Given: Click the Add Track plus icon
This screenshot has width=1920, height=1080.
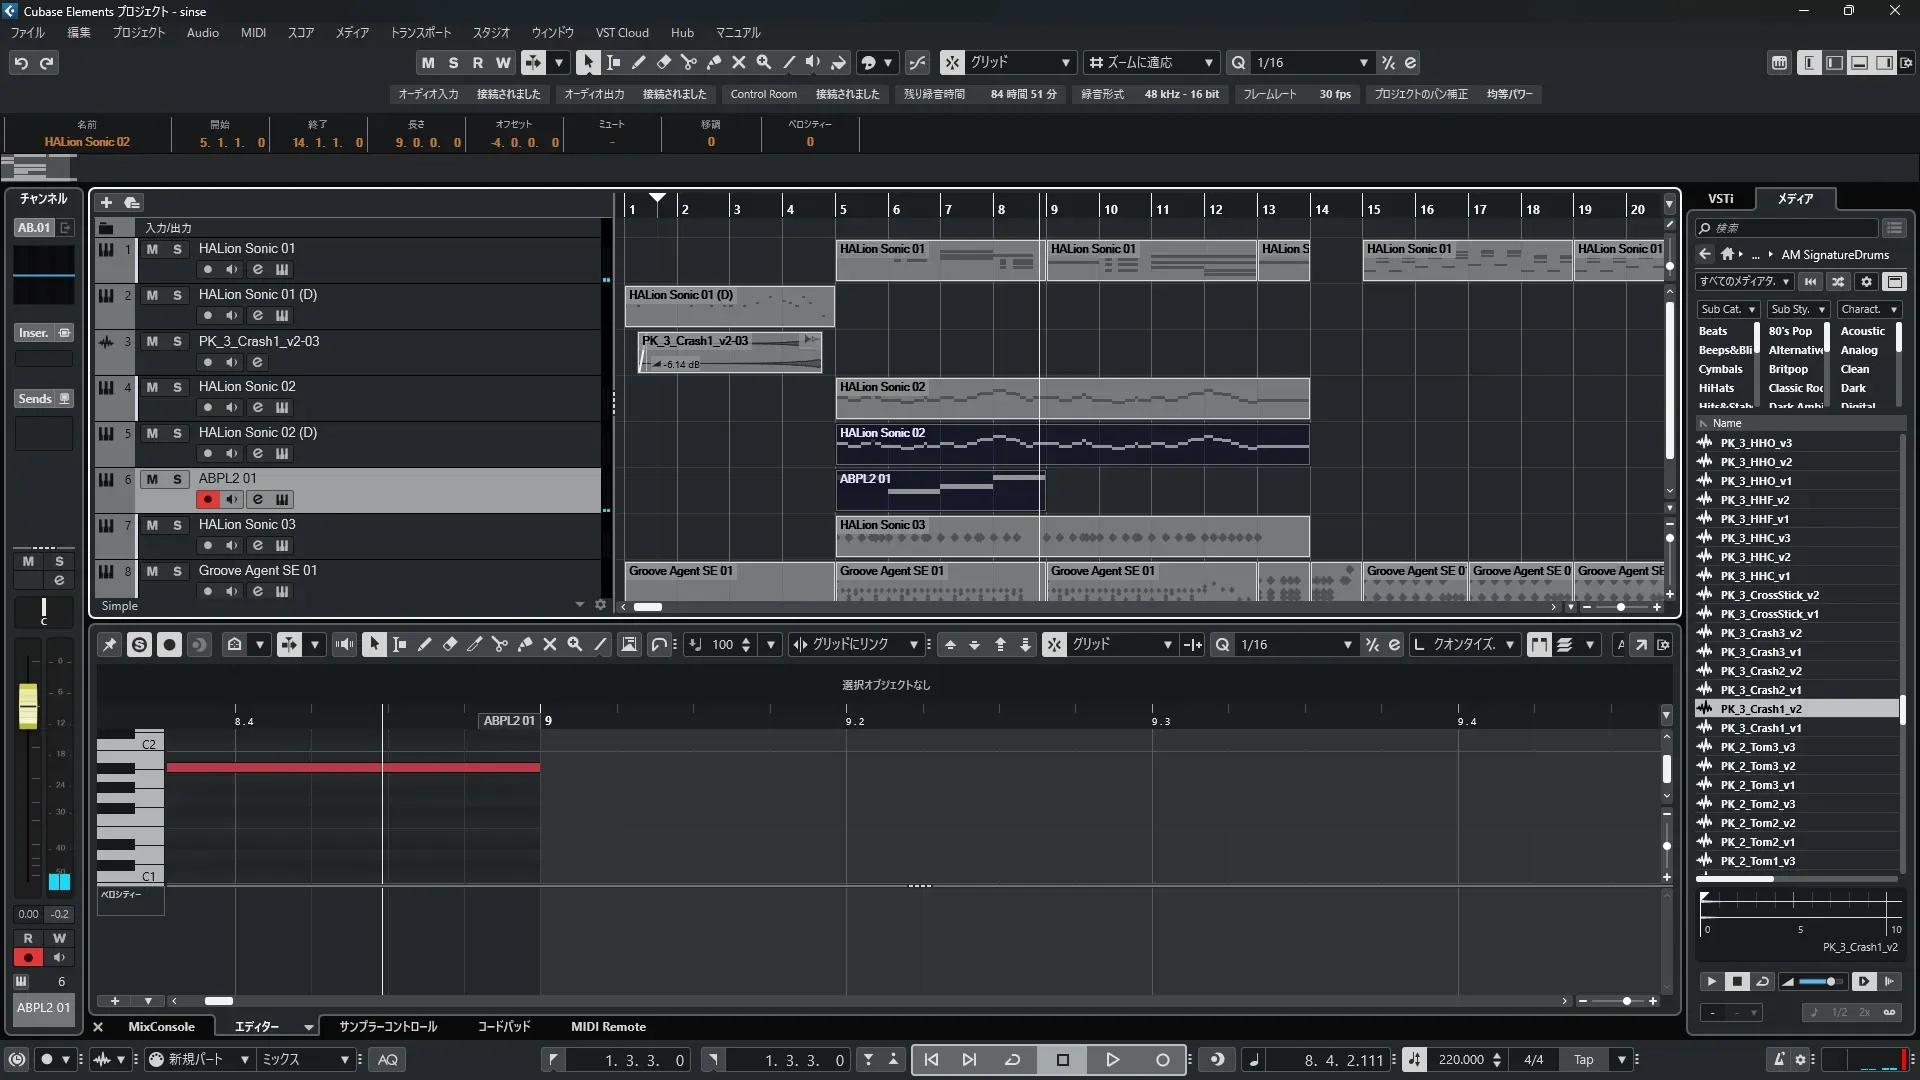Looking at the screenshot, I should point(106,202).
